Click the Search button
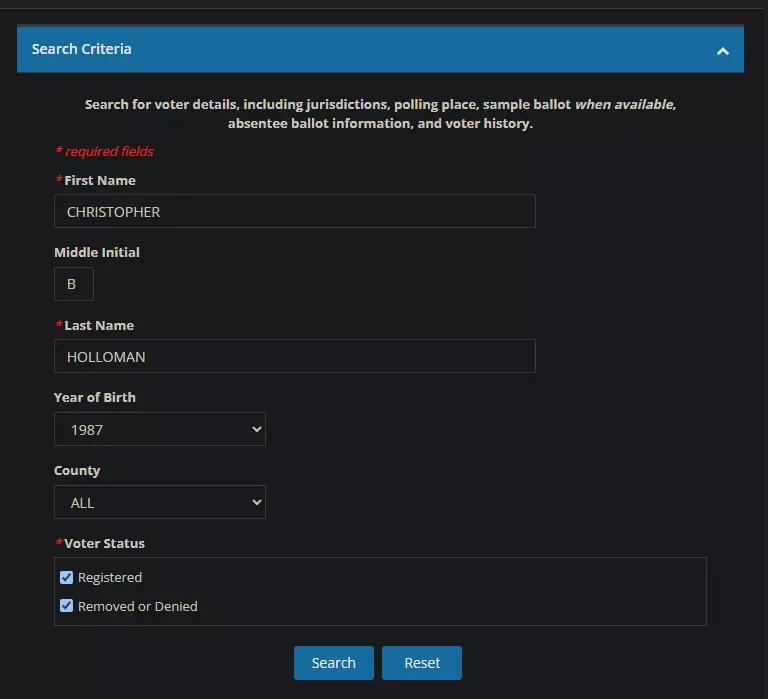Image resolution: width=768 pixels, height=699 pixels. [334, 663]
